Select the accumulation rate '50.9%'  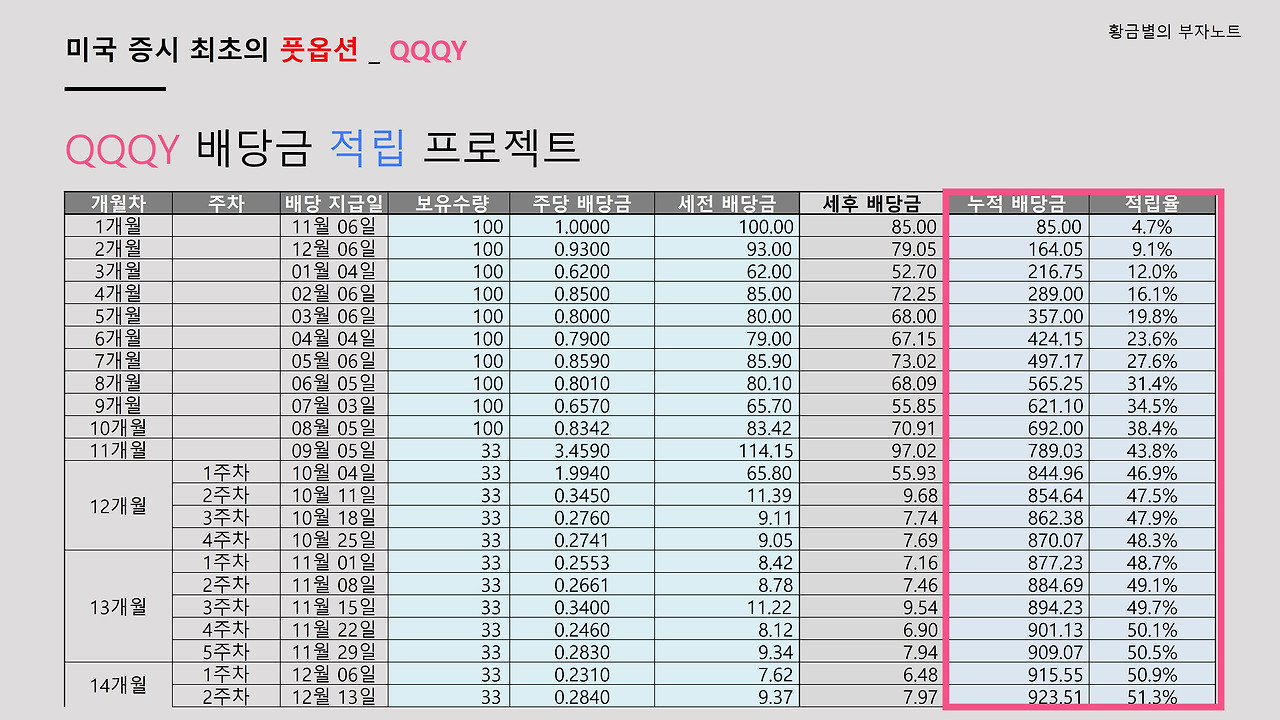click(1152, 675)
